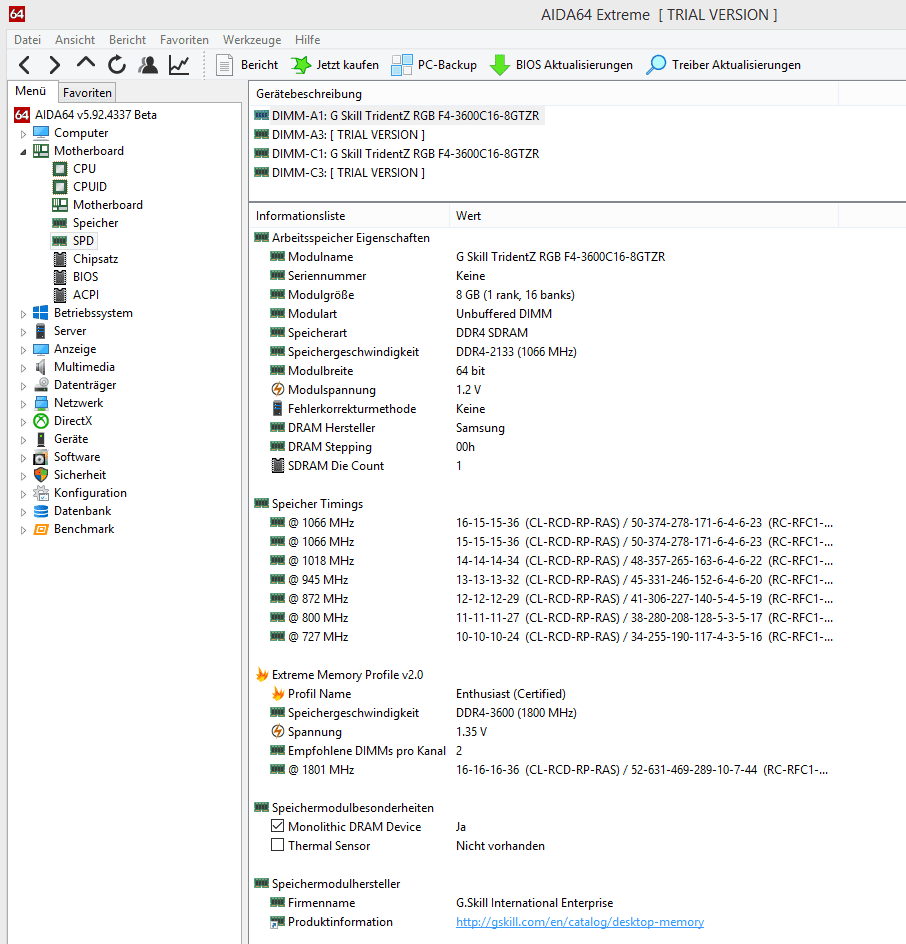906x944 pixels.
Task: Open the Favoriten menu in menu bar
Action: pos(184,40)
